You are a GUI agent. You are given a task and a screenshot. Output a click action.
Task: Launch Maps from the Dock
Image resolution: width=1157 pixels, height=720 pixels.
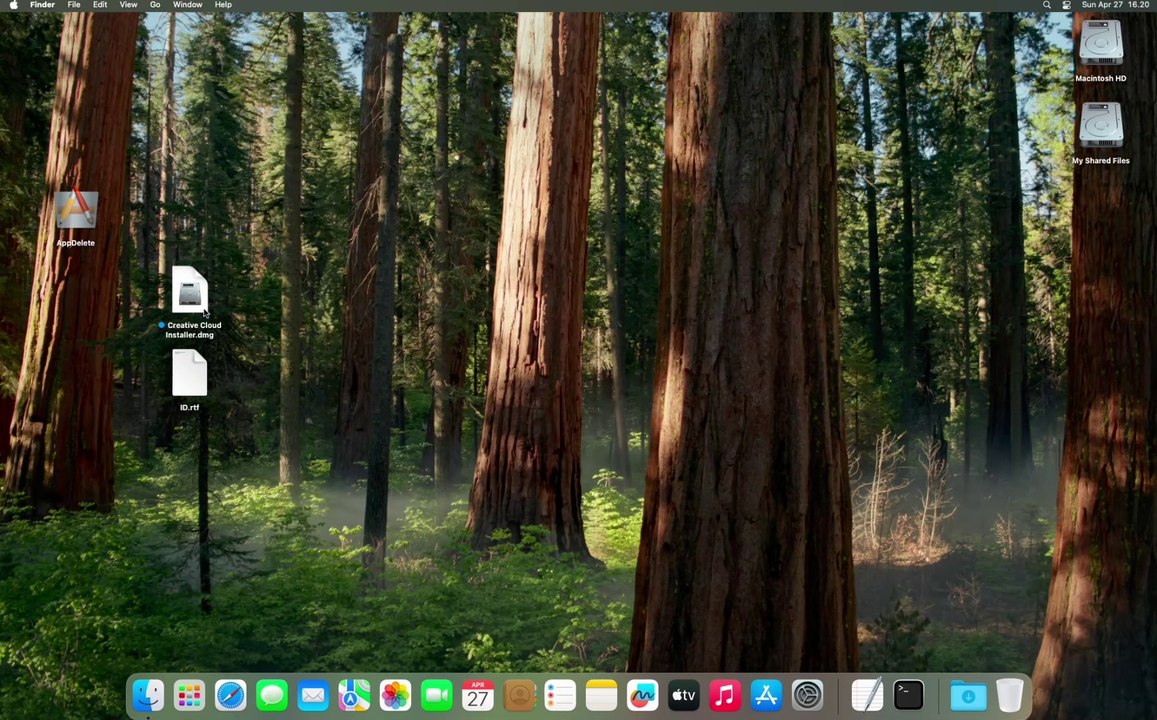(x=354, y=695)
